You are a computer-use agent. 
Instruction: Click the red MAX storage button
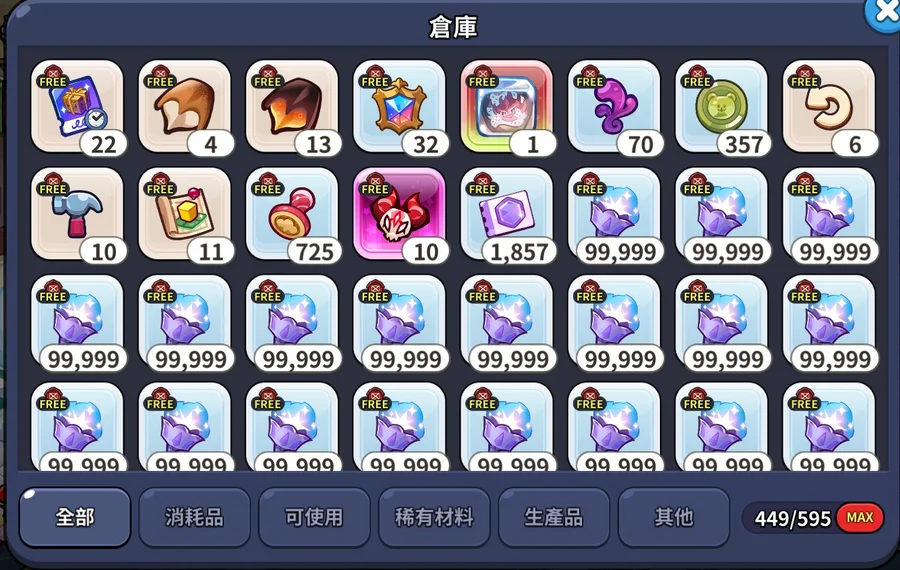coord(859,518)
